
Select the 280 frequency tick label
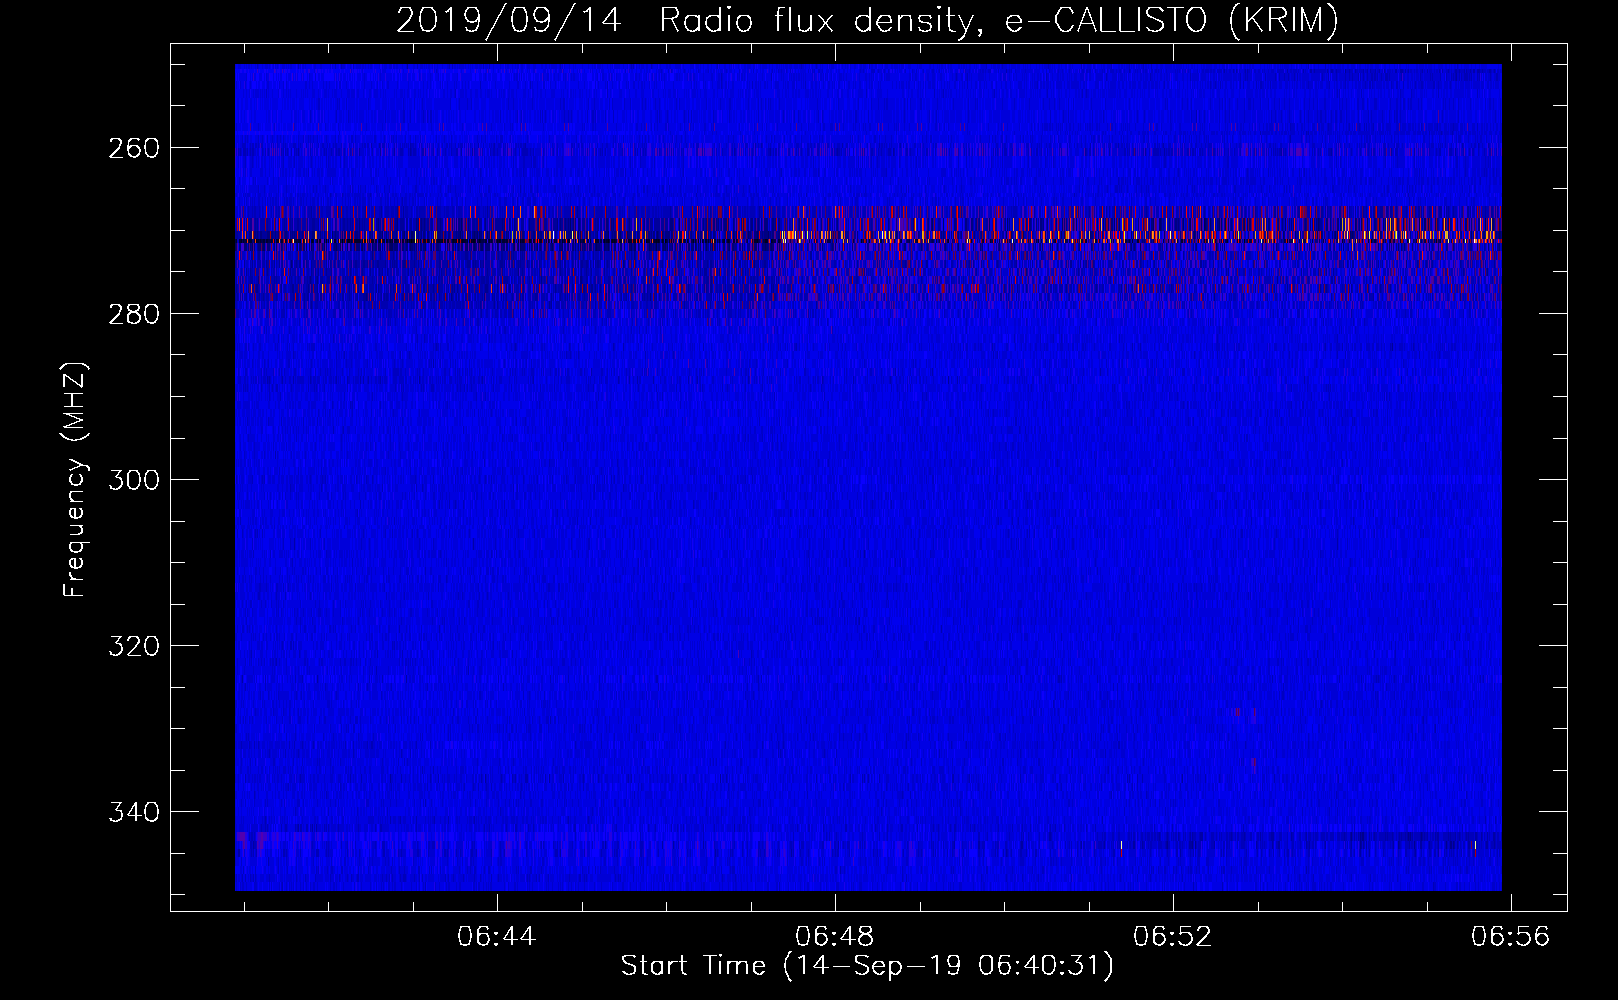pos(133,314)
